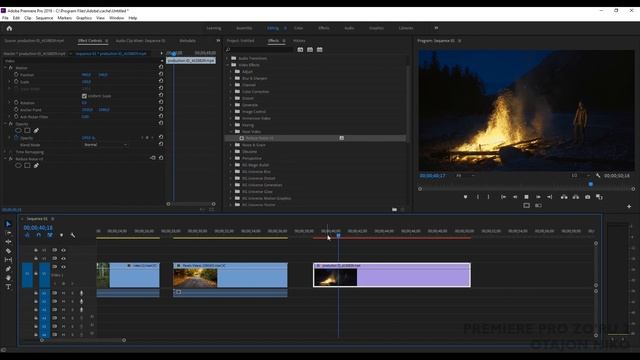Screen dimensions: 640x360
Task: Choose free draw bezier pen under Opacity
Action: [x=36, y=131]
